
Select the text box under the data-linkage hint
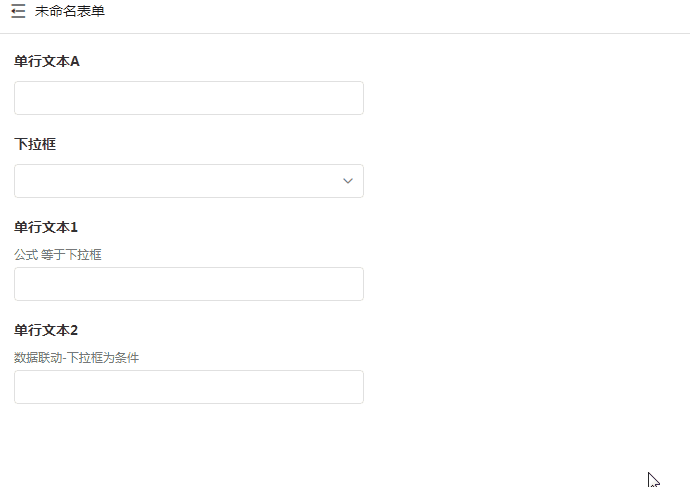[188, 387]
